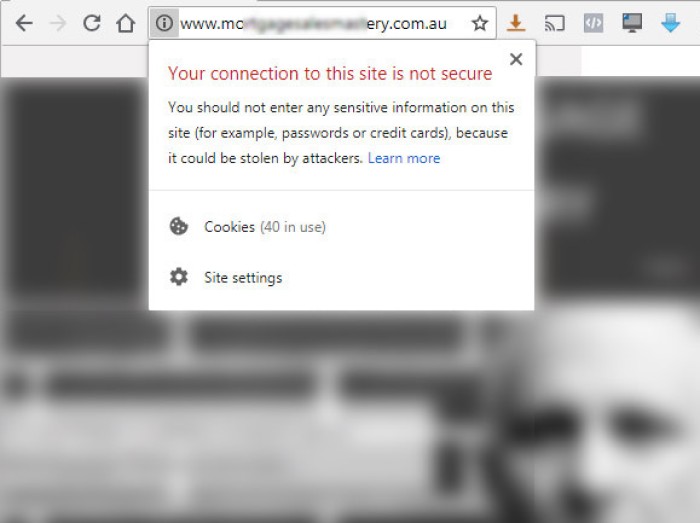
Task: Click the red not secure heading
Action: (330, 74)
